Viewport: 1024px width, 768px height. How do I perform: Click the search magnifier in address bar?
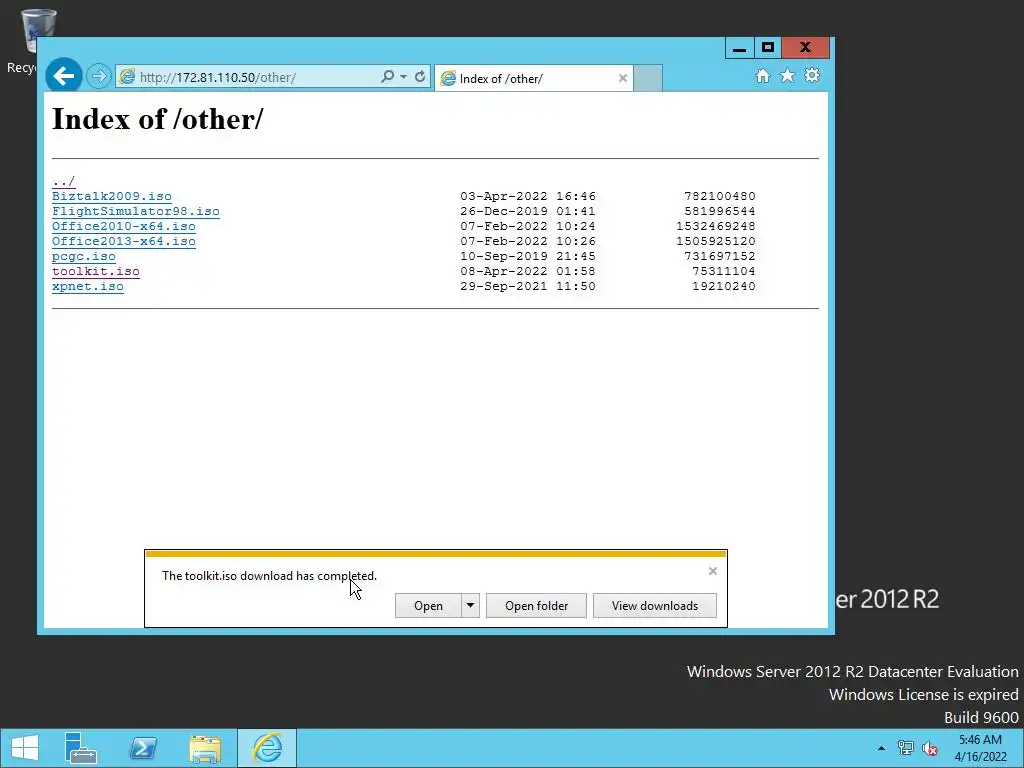coord(387,76)
